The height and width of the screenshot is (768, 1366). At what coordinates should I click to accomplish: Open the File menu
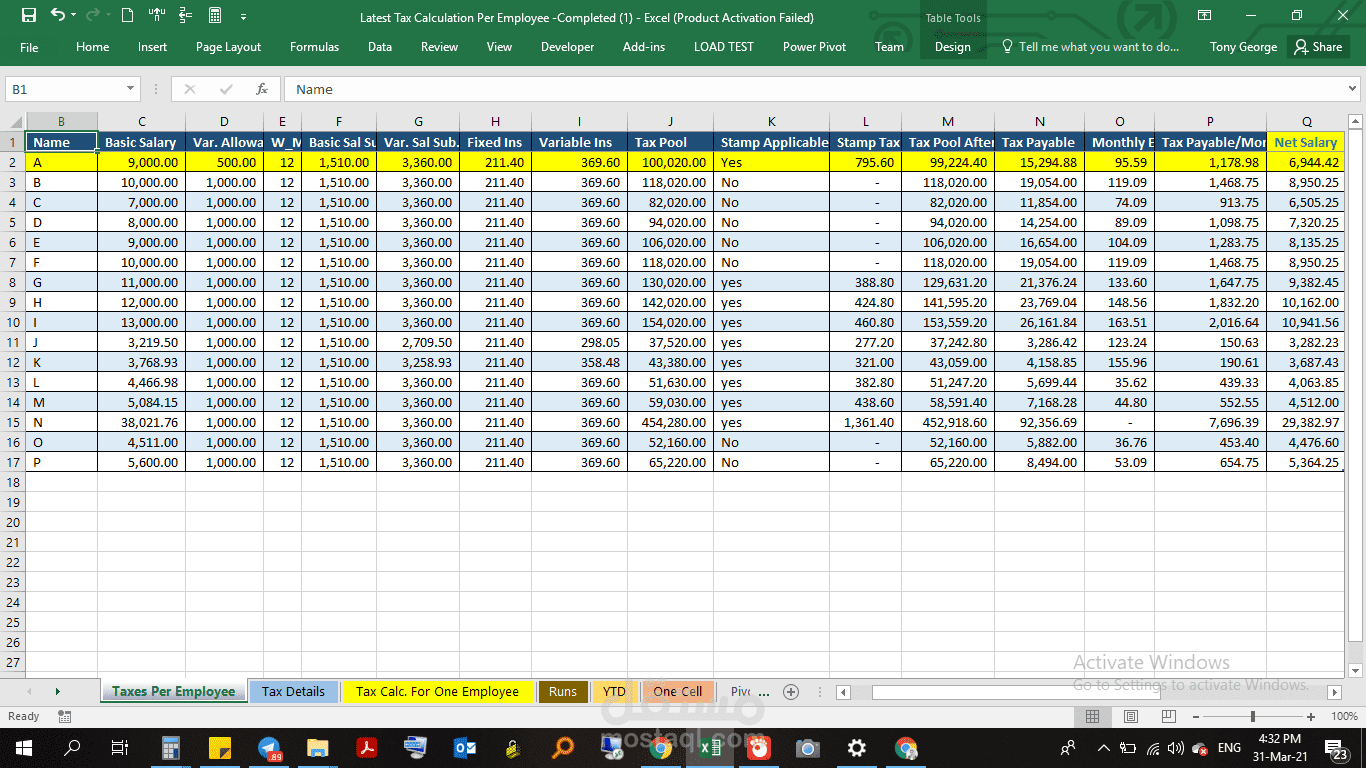29,47
